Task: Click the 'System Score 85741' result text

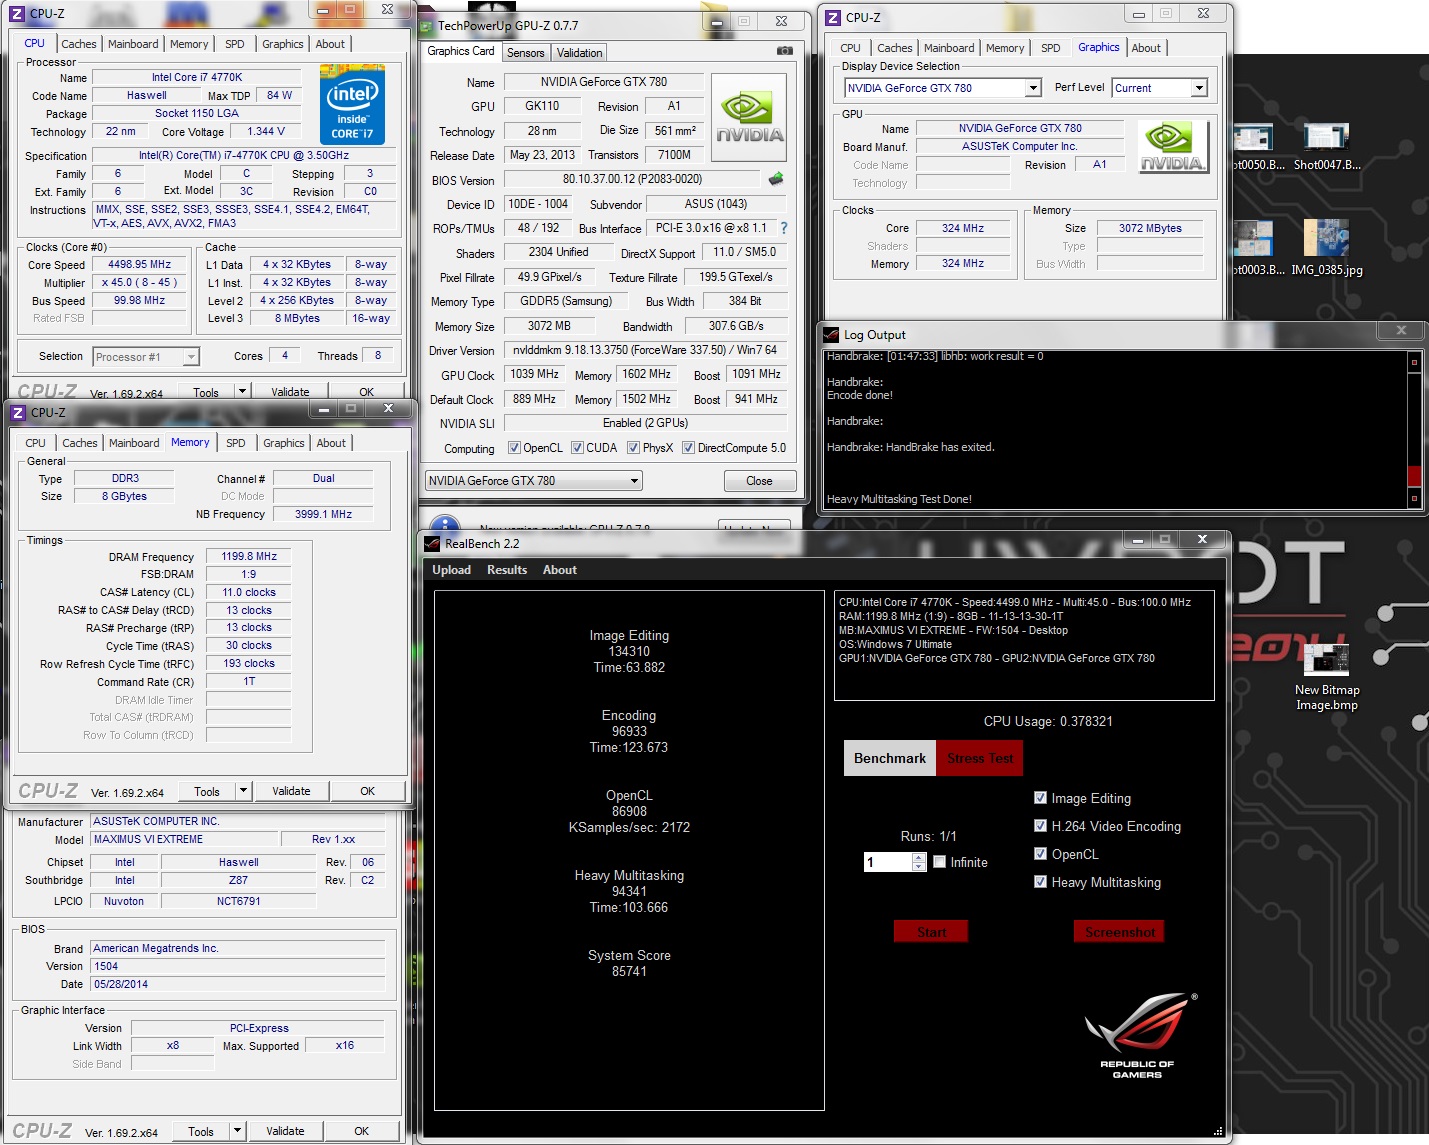Action: pos(629,963)
